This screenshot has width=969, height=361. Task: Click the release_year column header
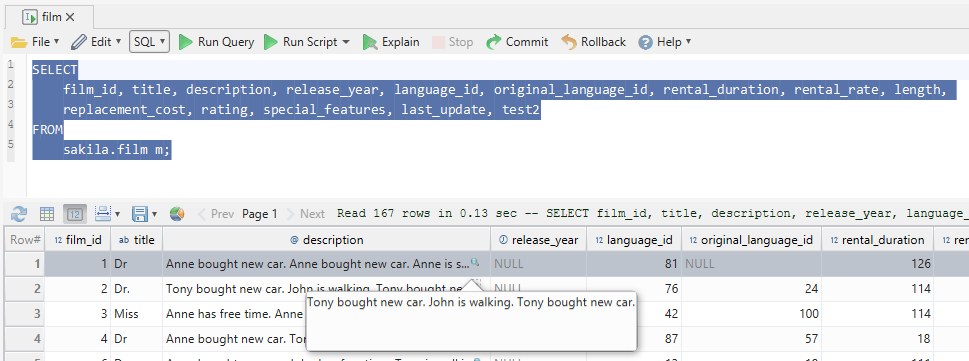point(539,240)
